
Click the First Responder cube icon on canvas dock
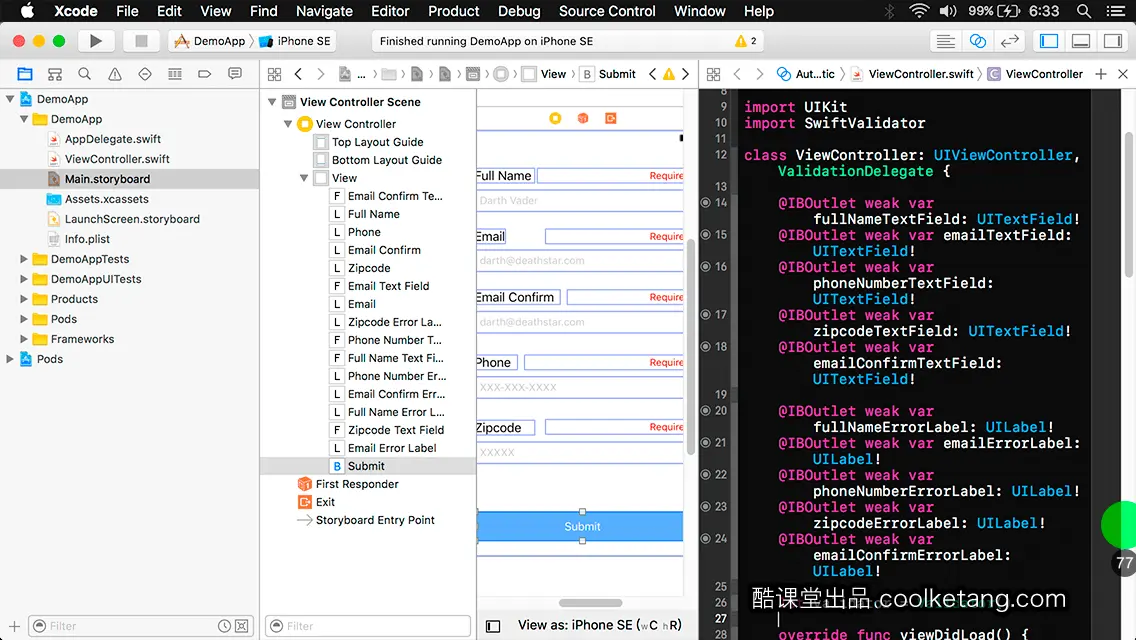(x=582, y=118)
